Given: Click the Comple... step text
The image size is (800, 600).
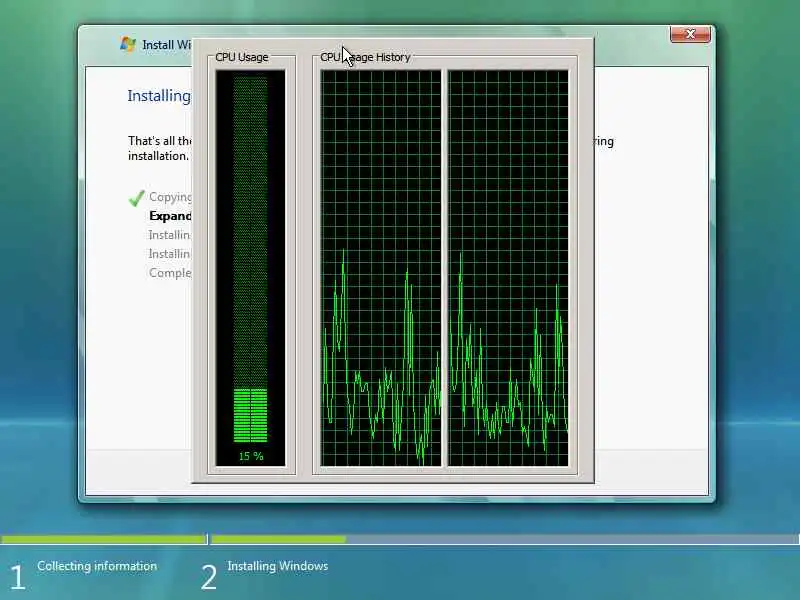Looking at the screenshot, I should (x=170, y=273).
